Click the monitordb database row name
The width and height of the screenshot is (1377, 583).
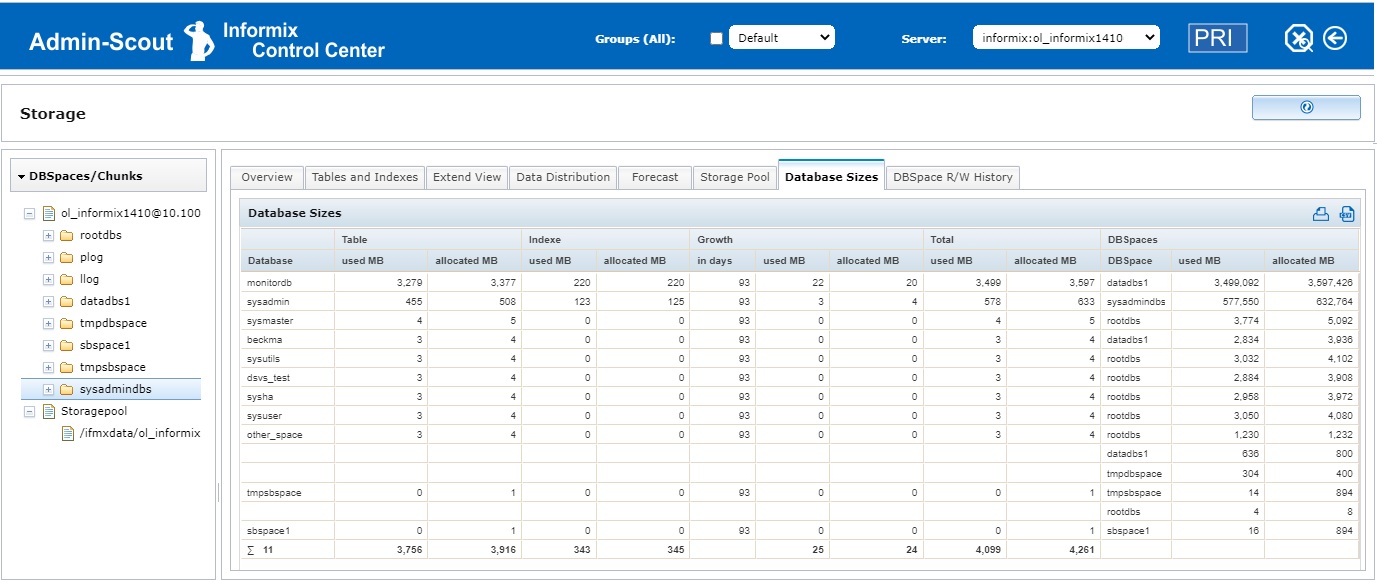click(x=268, y=283)
